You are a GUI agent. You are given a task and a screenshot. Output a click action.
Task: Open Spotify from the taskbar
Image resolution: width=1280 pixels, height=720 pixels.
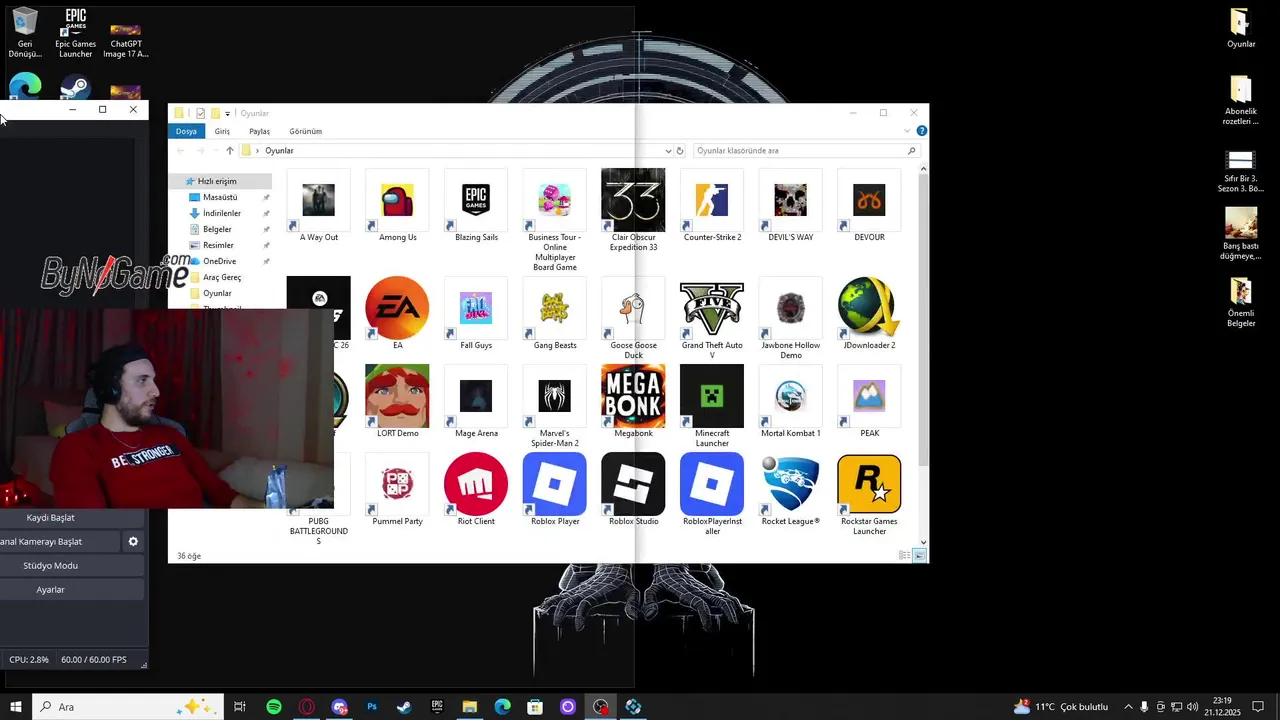(274, 707)
